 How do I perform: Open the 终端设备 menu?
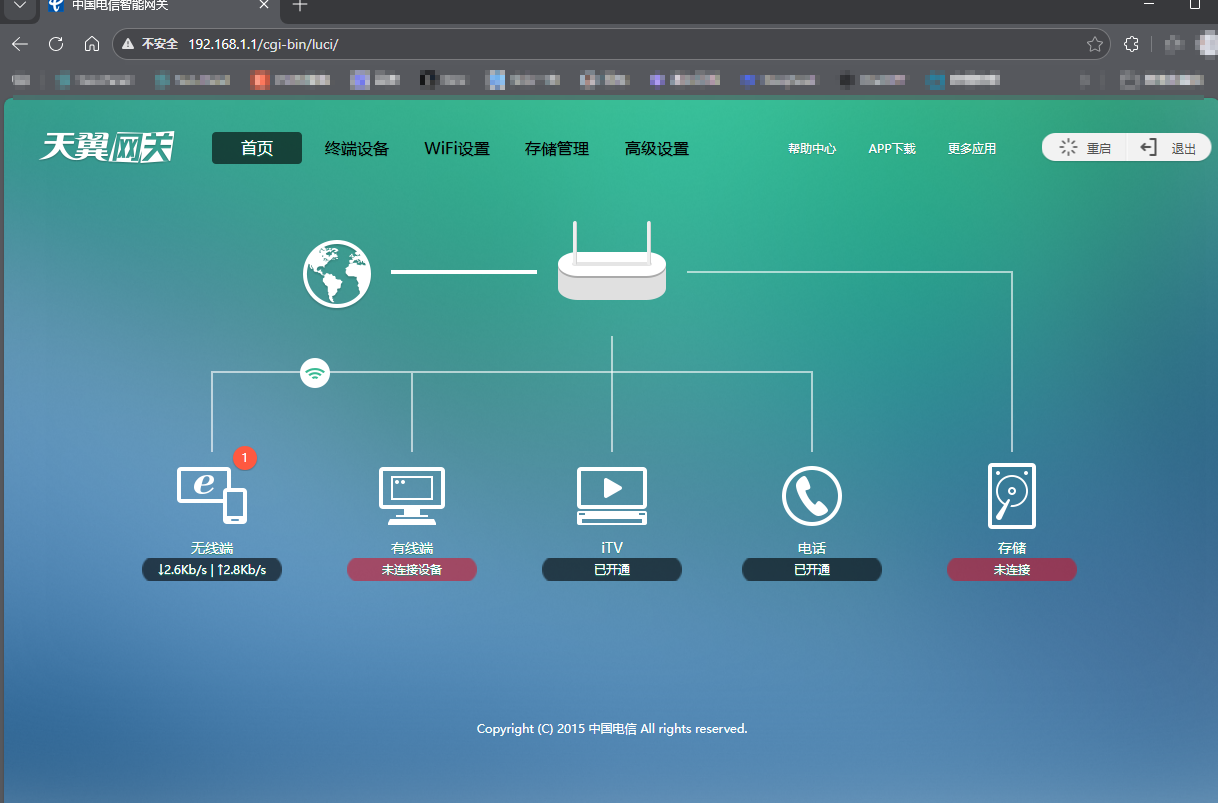(357, 149)
